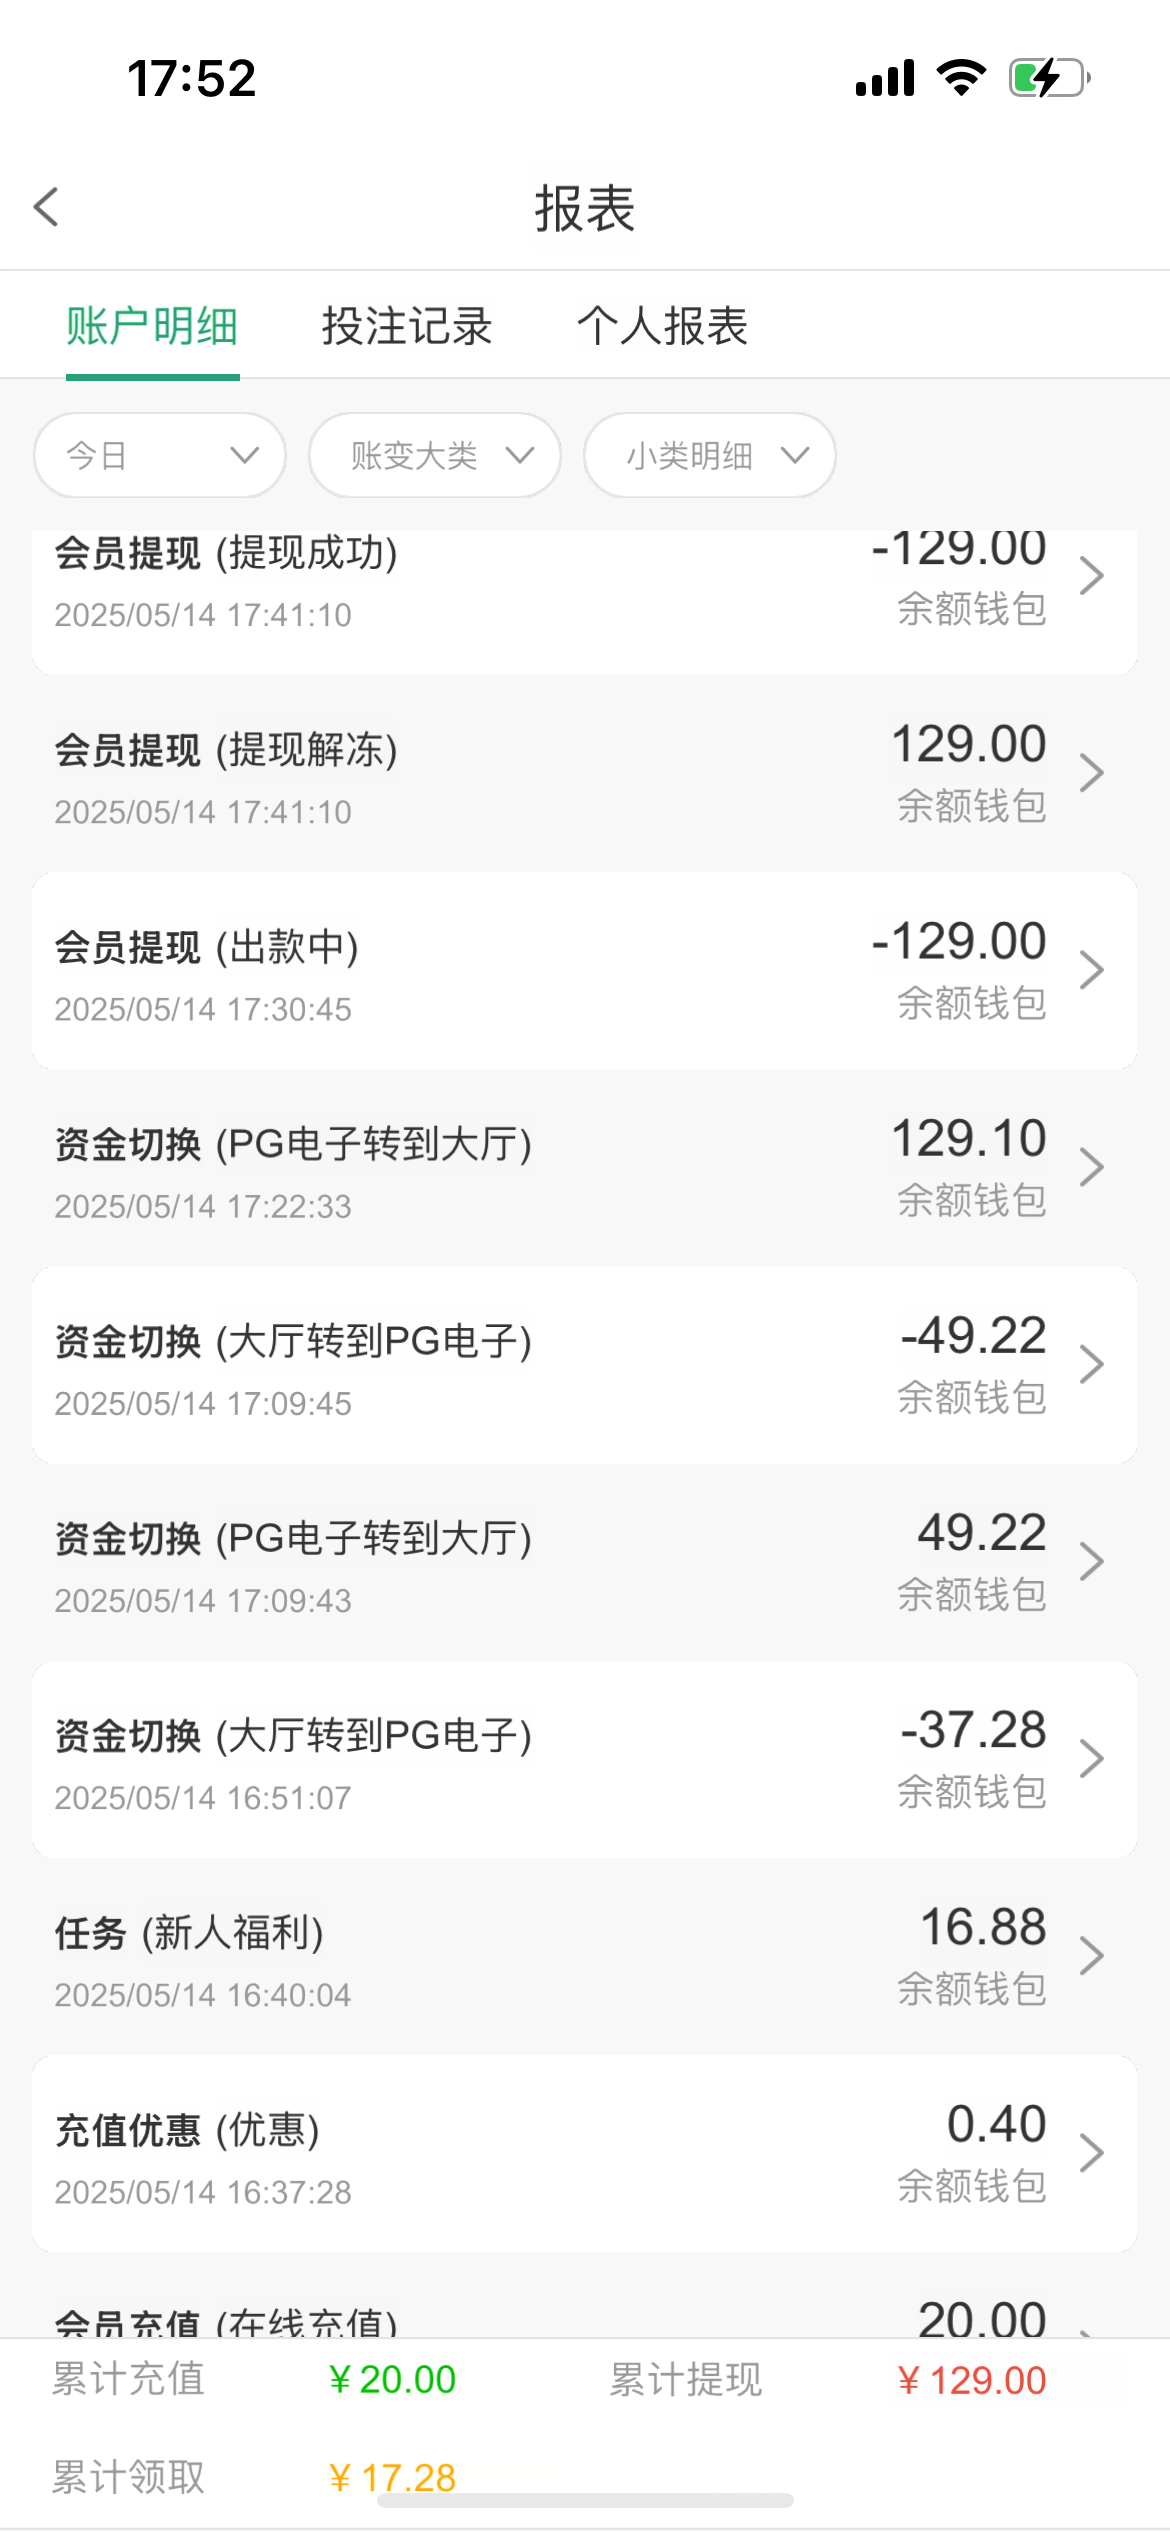Open the -37.28 大厅转到PG电子 transfer record
1170x2532 pixels.
click(584, 1760)
